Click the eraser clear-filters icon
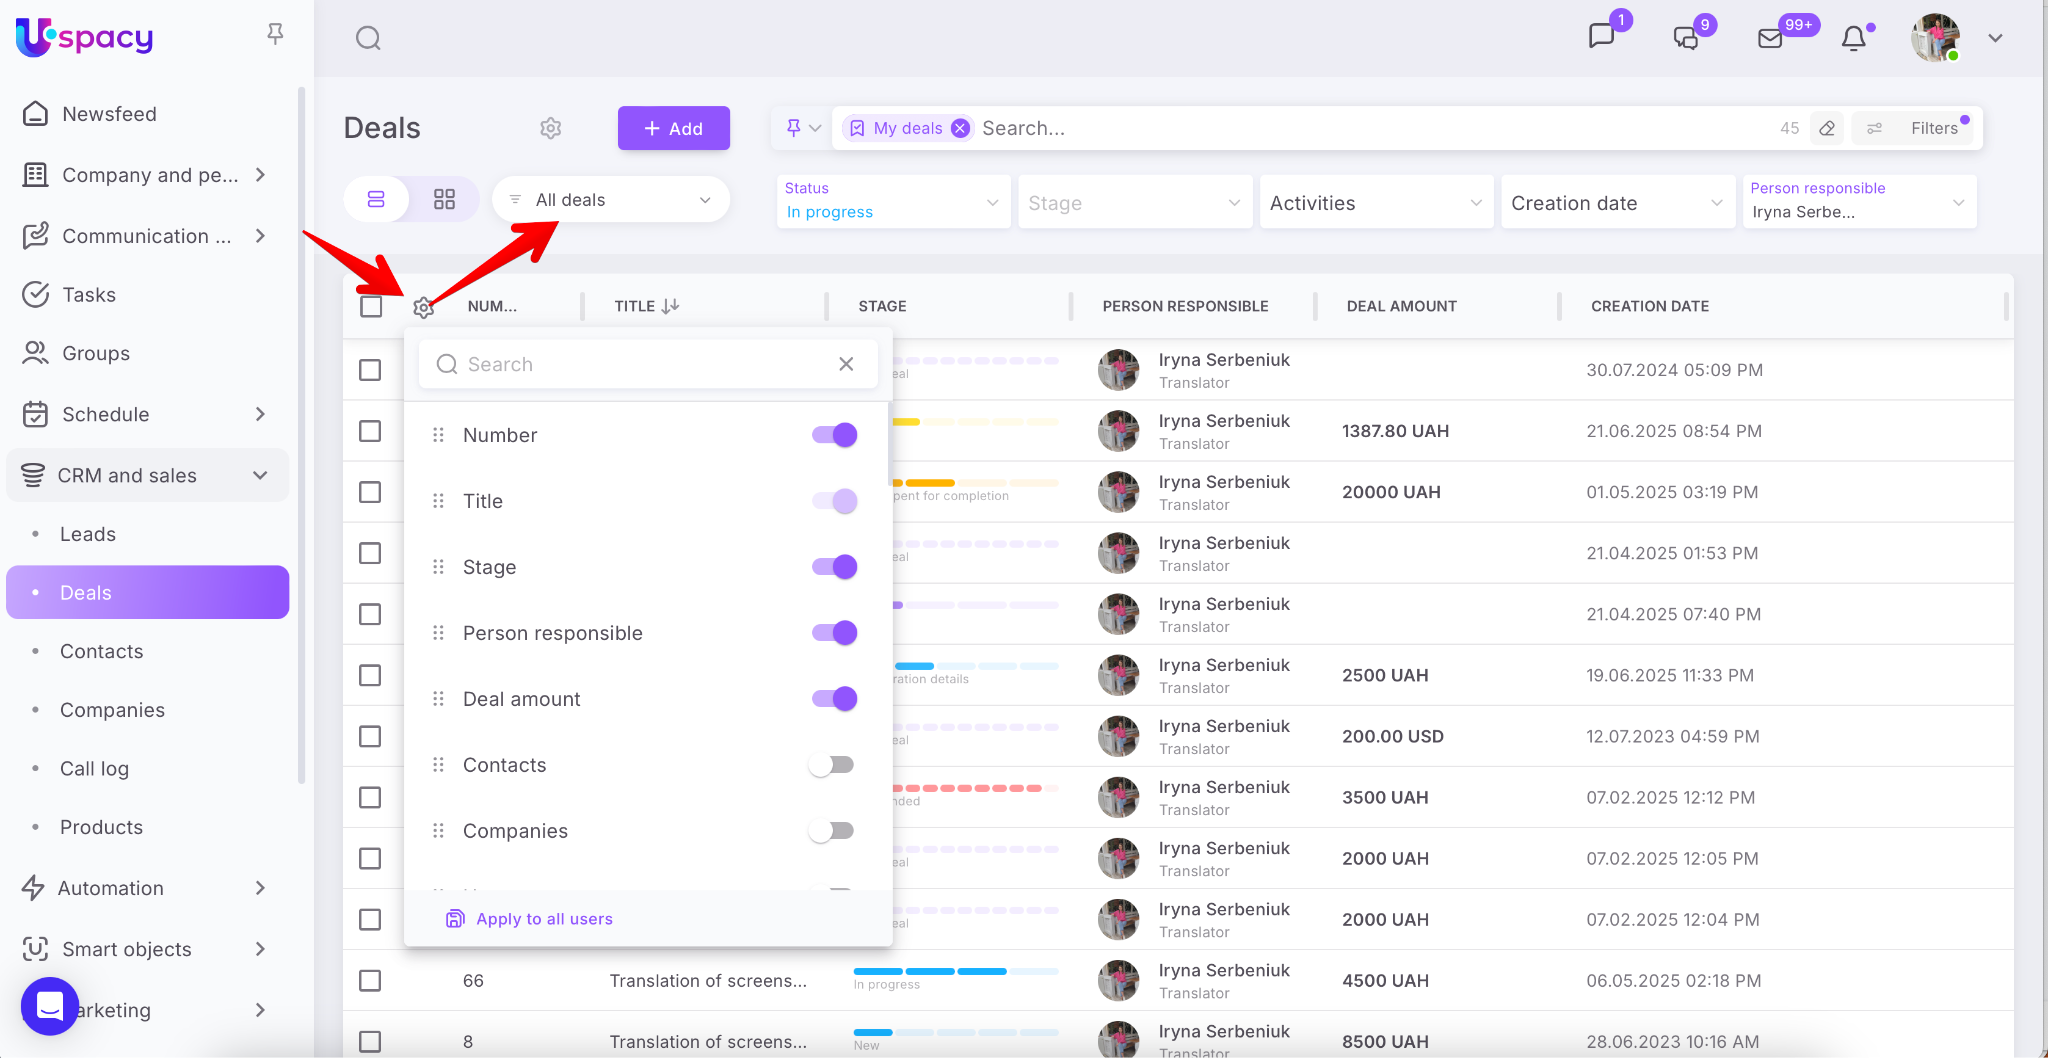Viewport: 2048px width, 1058px height. click(x=1827, y=128)
